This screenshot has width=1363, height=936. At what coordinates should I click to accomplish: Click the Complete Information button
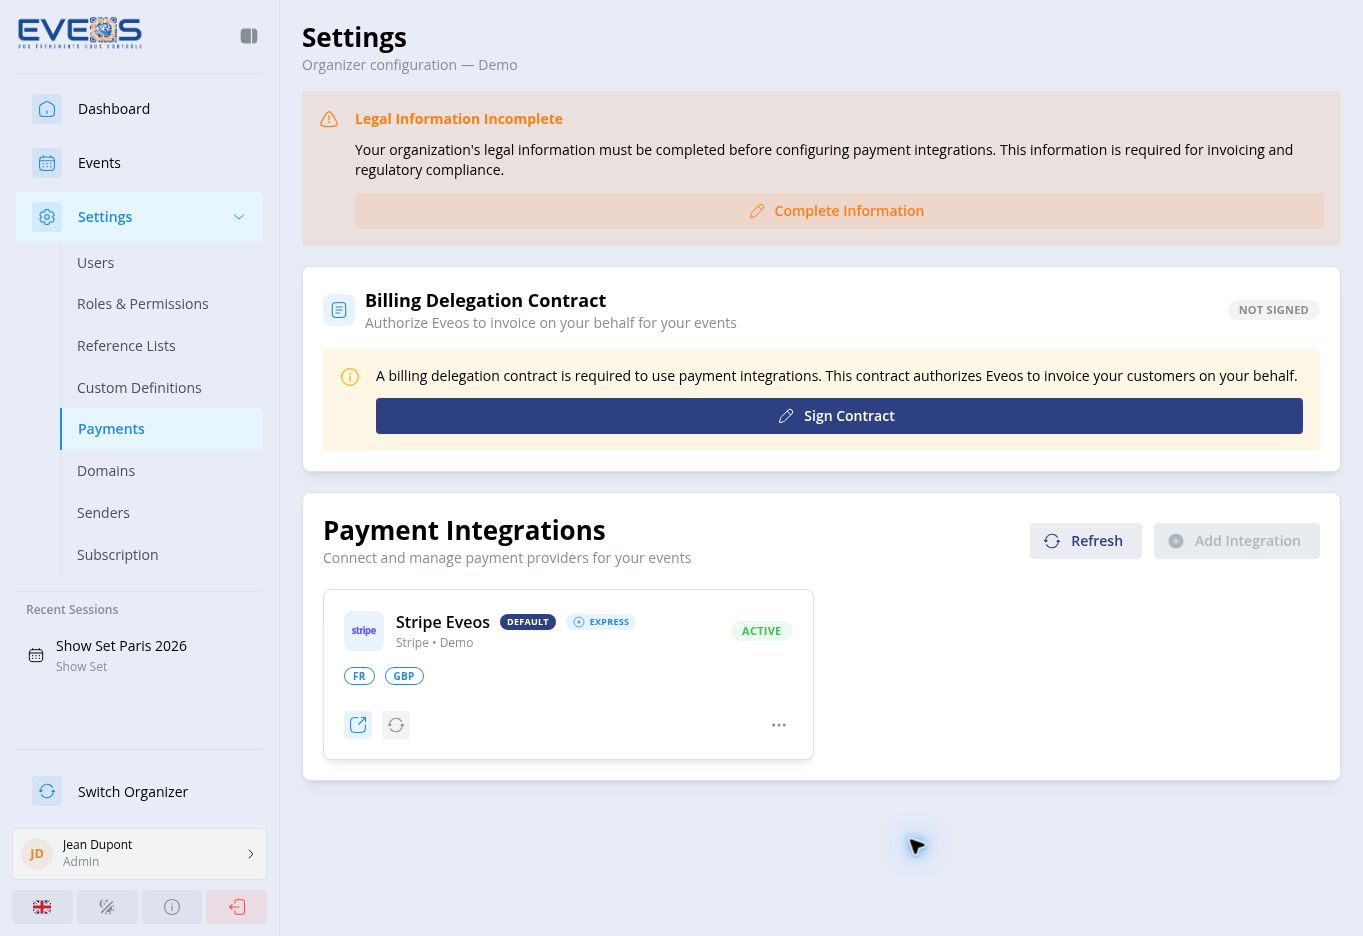(839, 211)
